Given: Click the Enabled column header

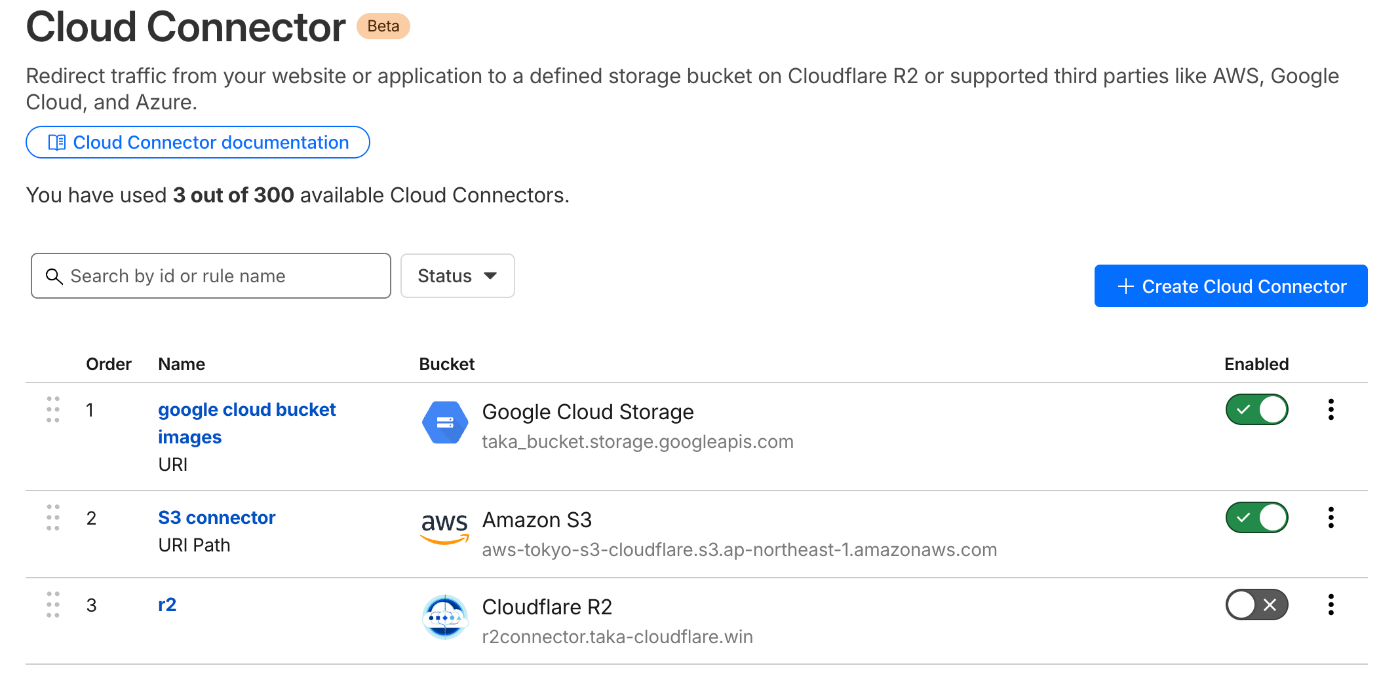Looking at the screenshot, I should pyautogui.click(x=1256, y=364).
